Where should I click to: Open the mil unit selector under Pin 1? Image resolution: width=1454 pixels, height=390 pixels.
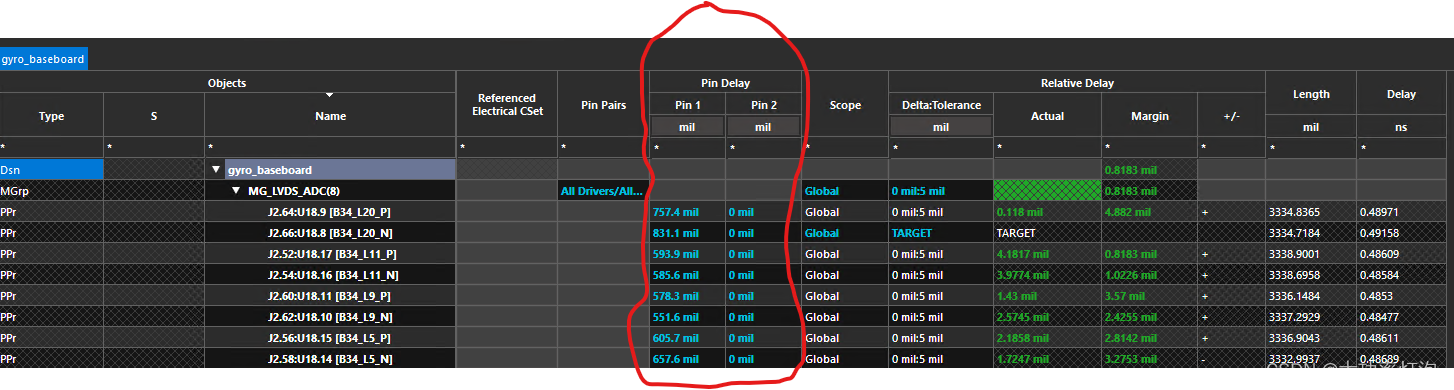(687, 127)
